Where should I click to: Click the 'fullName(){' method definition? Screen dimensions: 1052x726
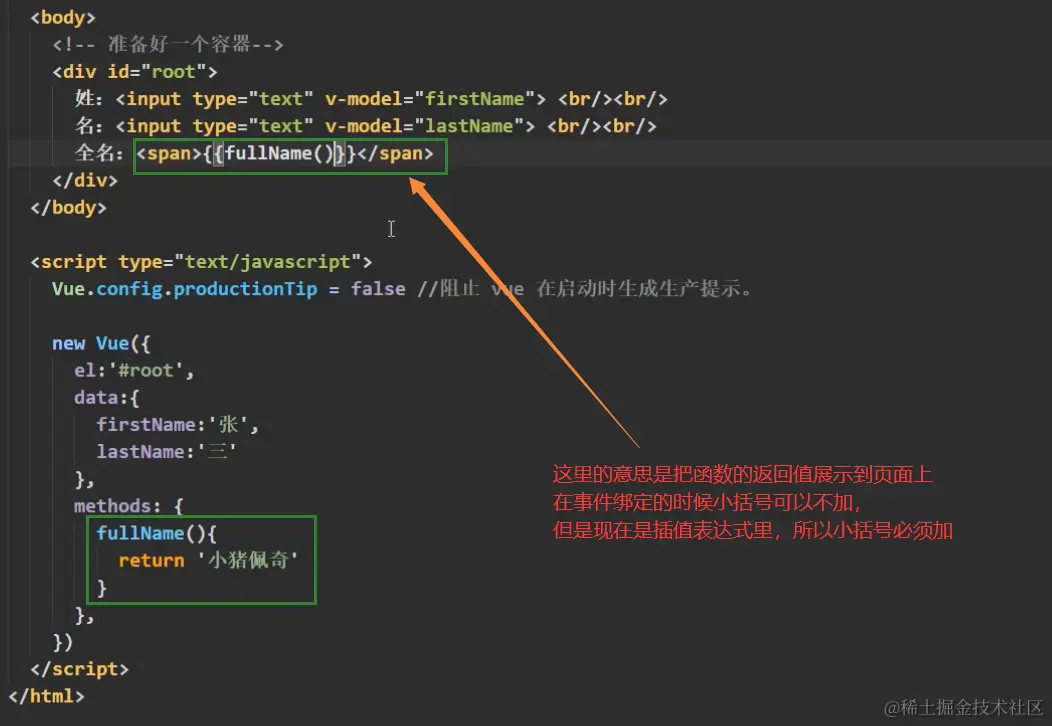click(156, 533)
